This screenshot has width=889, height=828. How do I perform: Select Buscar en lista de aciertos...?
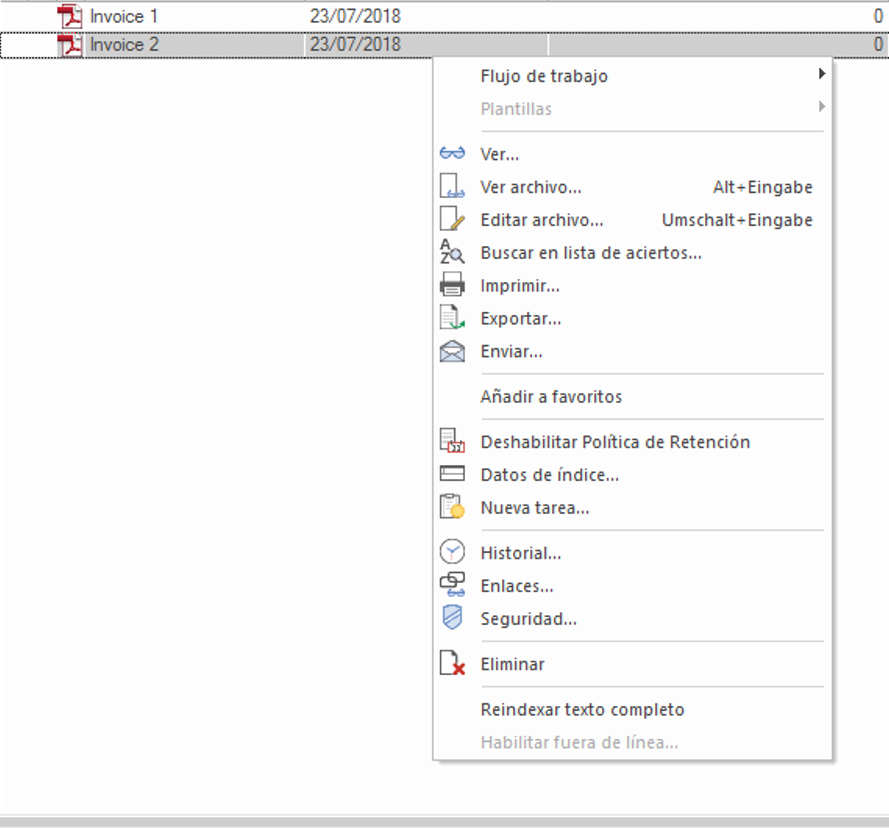(x=633, y=252)
